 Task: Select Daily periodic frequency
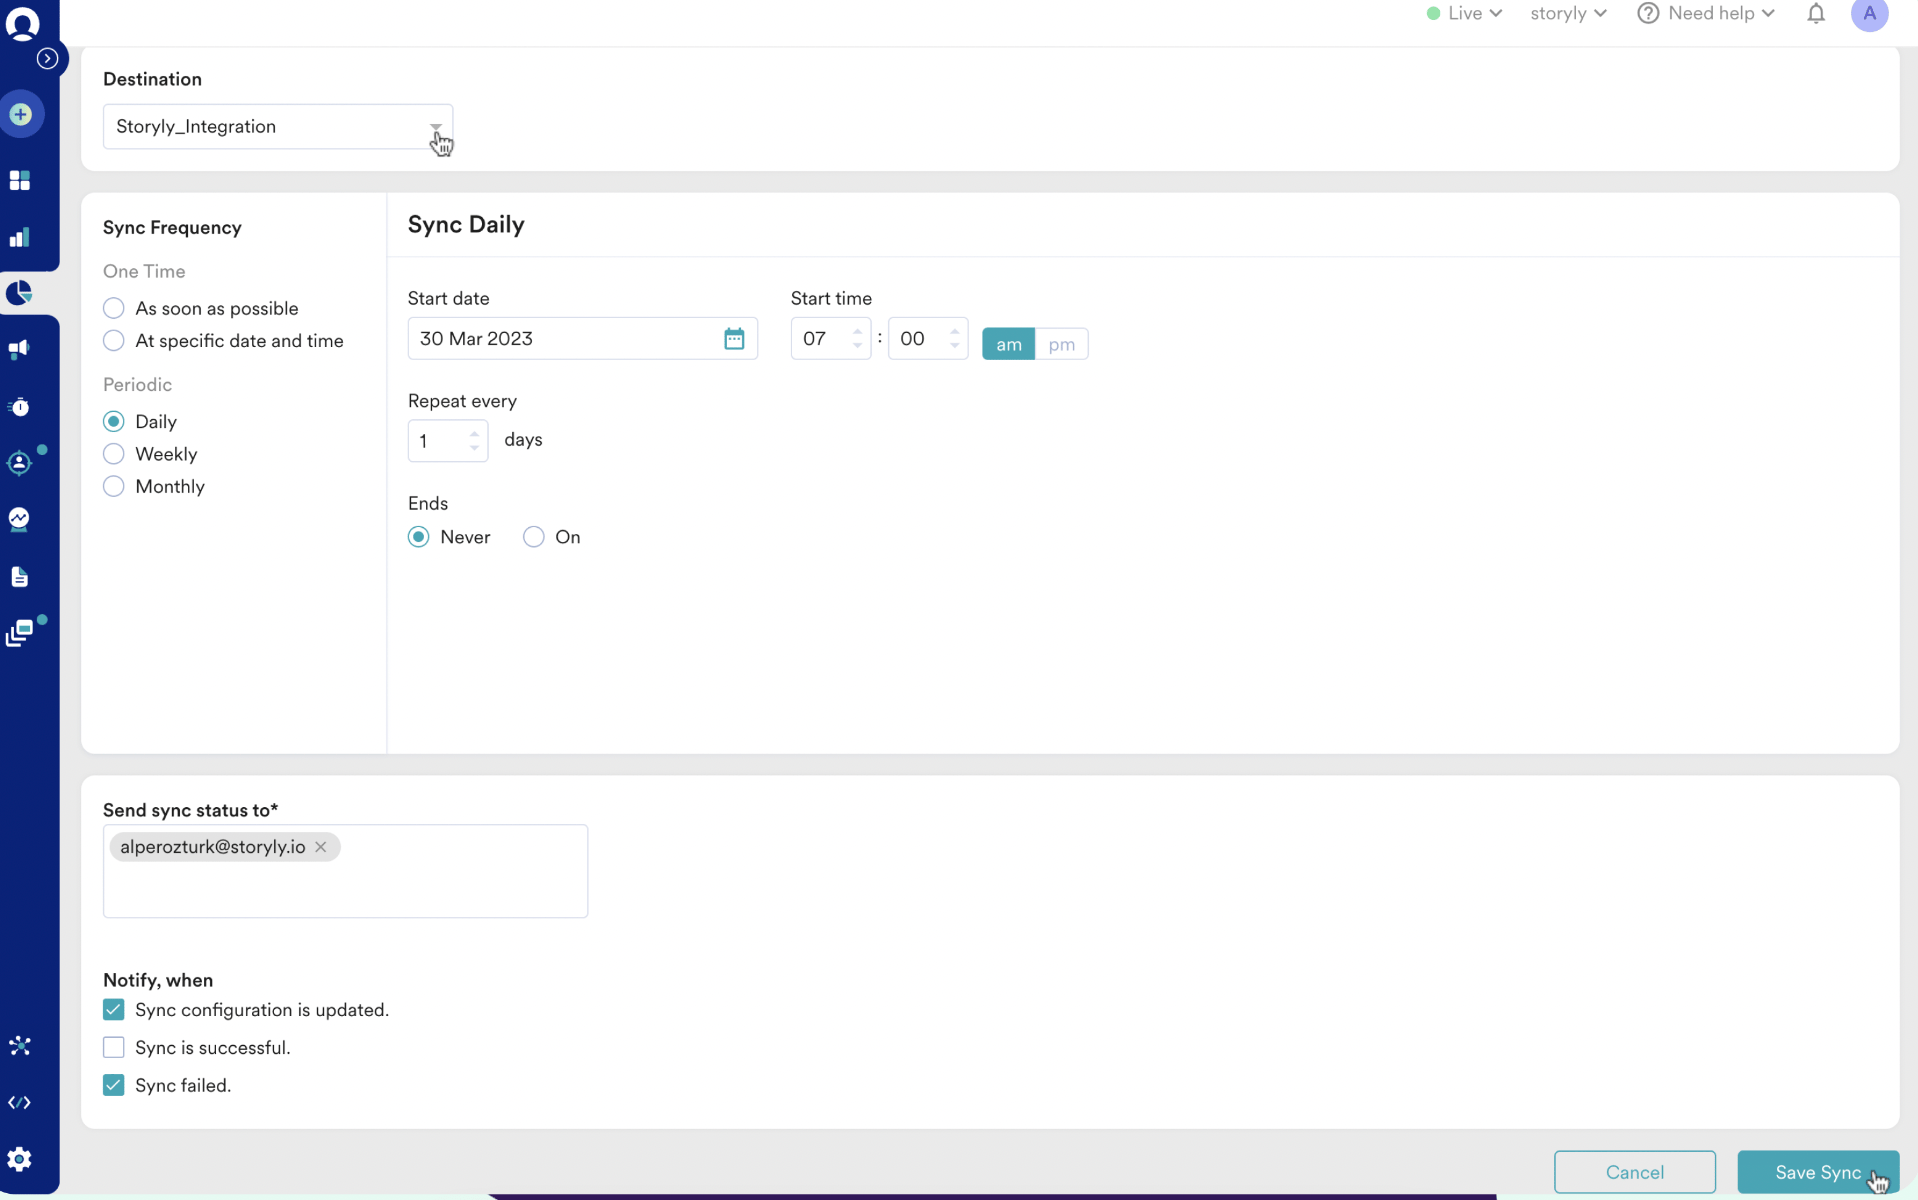[x=114, y=422]
